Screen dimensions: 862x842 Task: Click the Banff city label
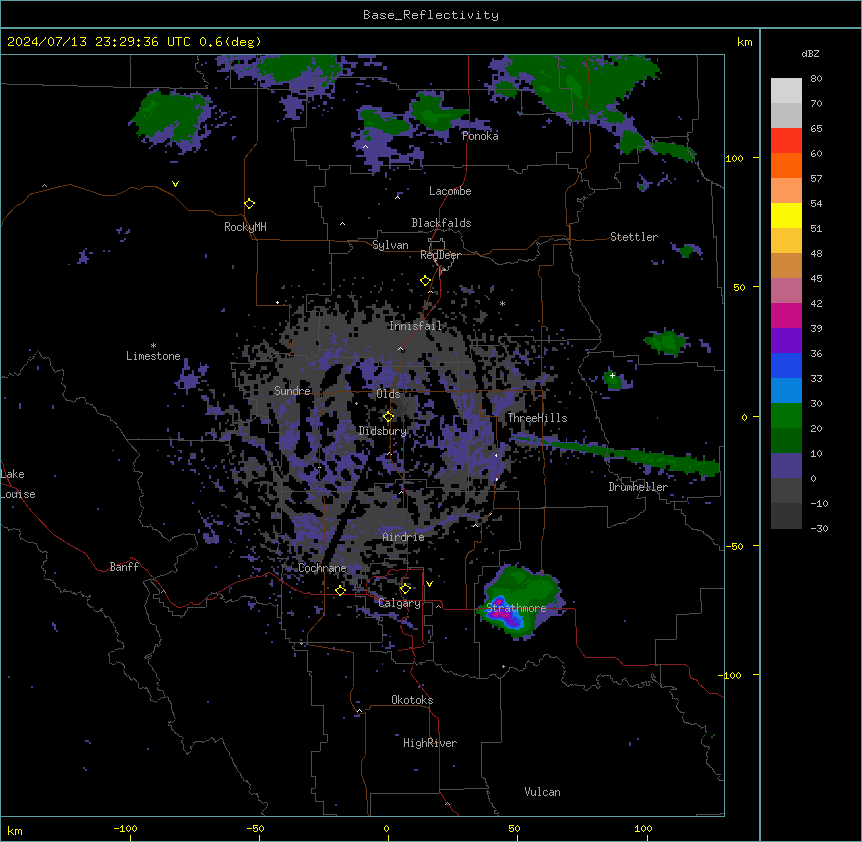[x=124, y=567]
